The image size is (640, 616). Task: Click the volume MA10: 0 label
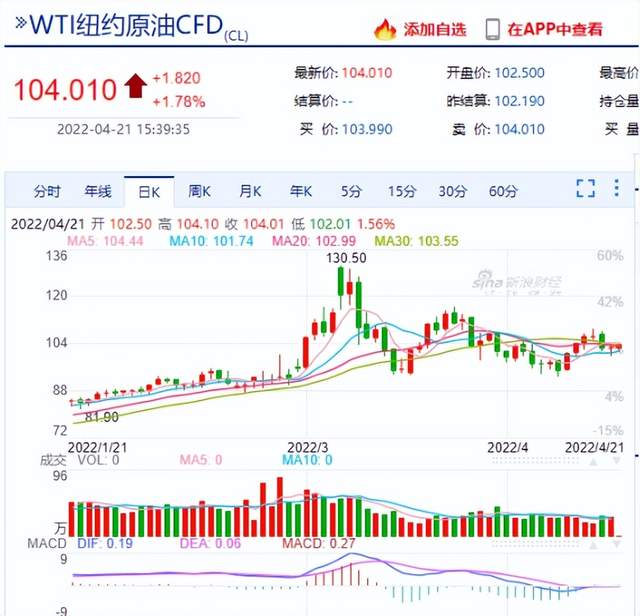[307, 460]
